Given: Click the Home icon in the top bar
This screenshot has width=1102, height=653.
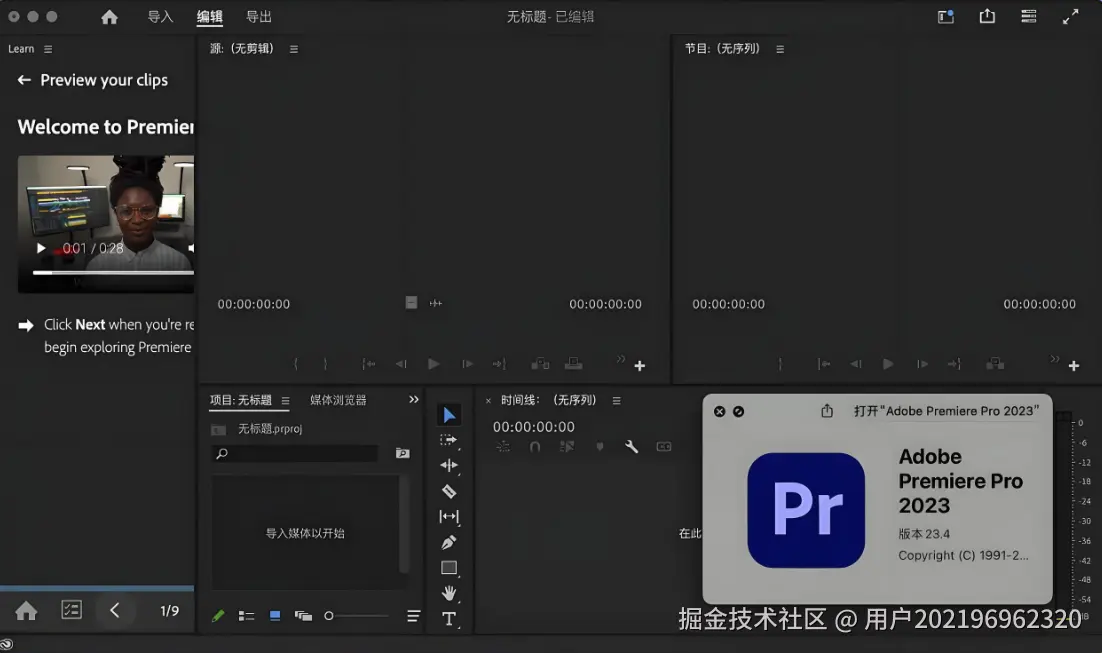Looking at the screenshot, I should pos(110,16).
